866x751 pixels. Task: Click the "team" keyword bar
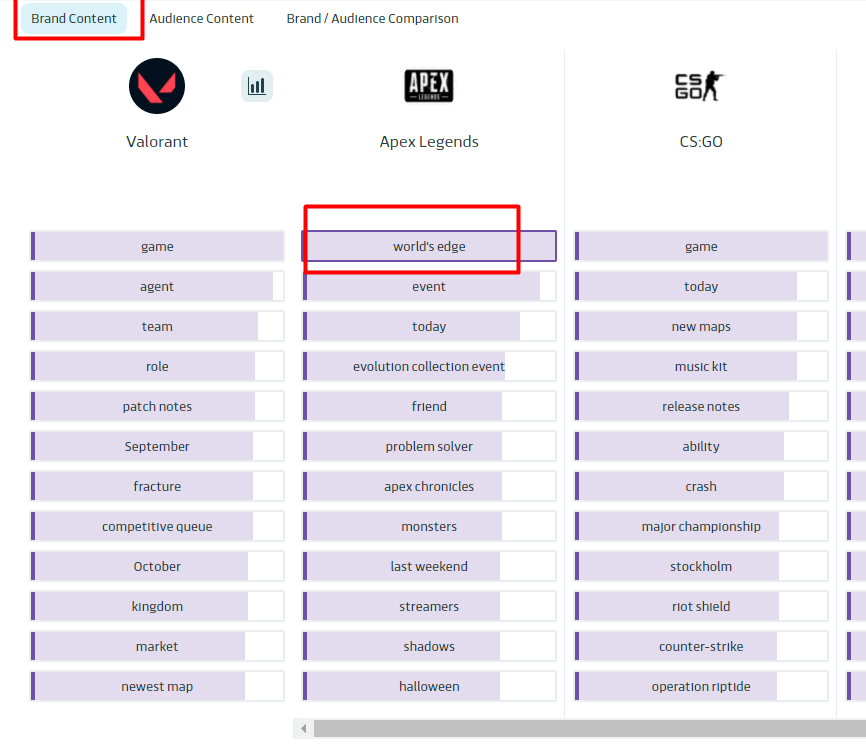coord(157,326)
